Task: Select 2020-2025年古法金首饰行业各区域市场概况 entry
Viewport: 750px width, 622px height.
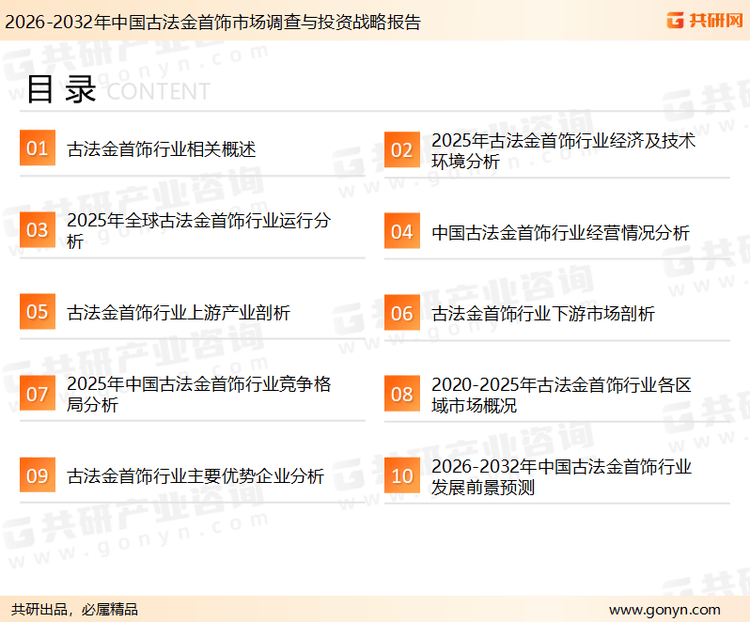Action: (x=560, y=394)
